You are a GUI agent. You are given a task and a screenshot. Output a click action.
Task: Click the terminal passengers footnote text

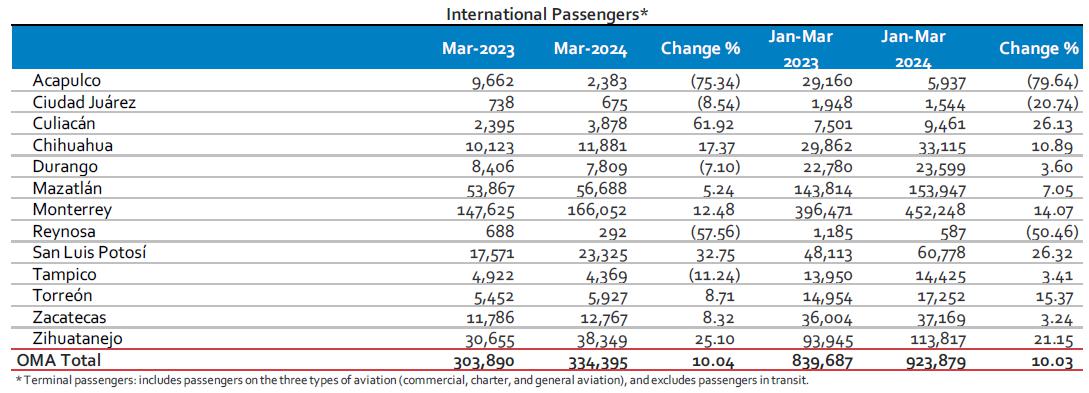point(411,381)
